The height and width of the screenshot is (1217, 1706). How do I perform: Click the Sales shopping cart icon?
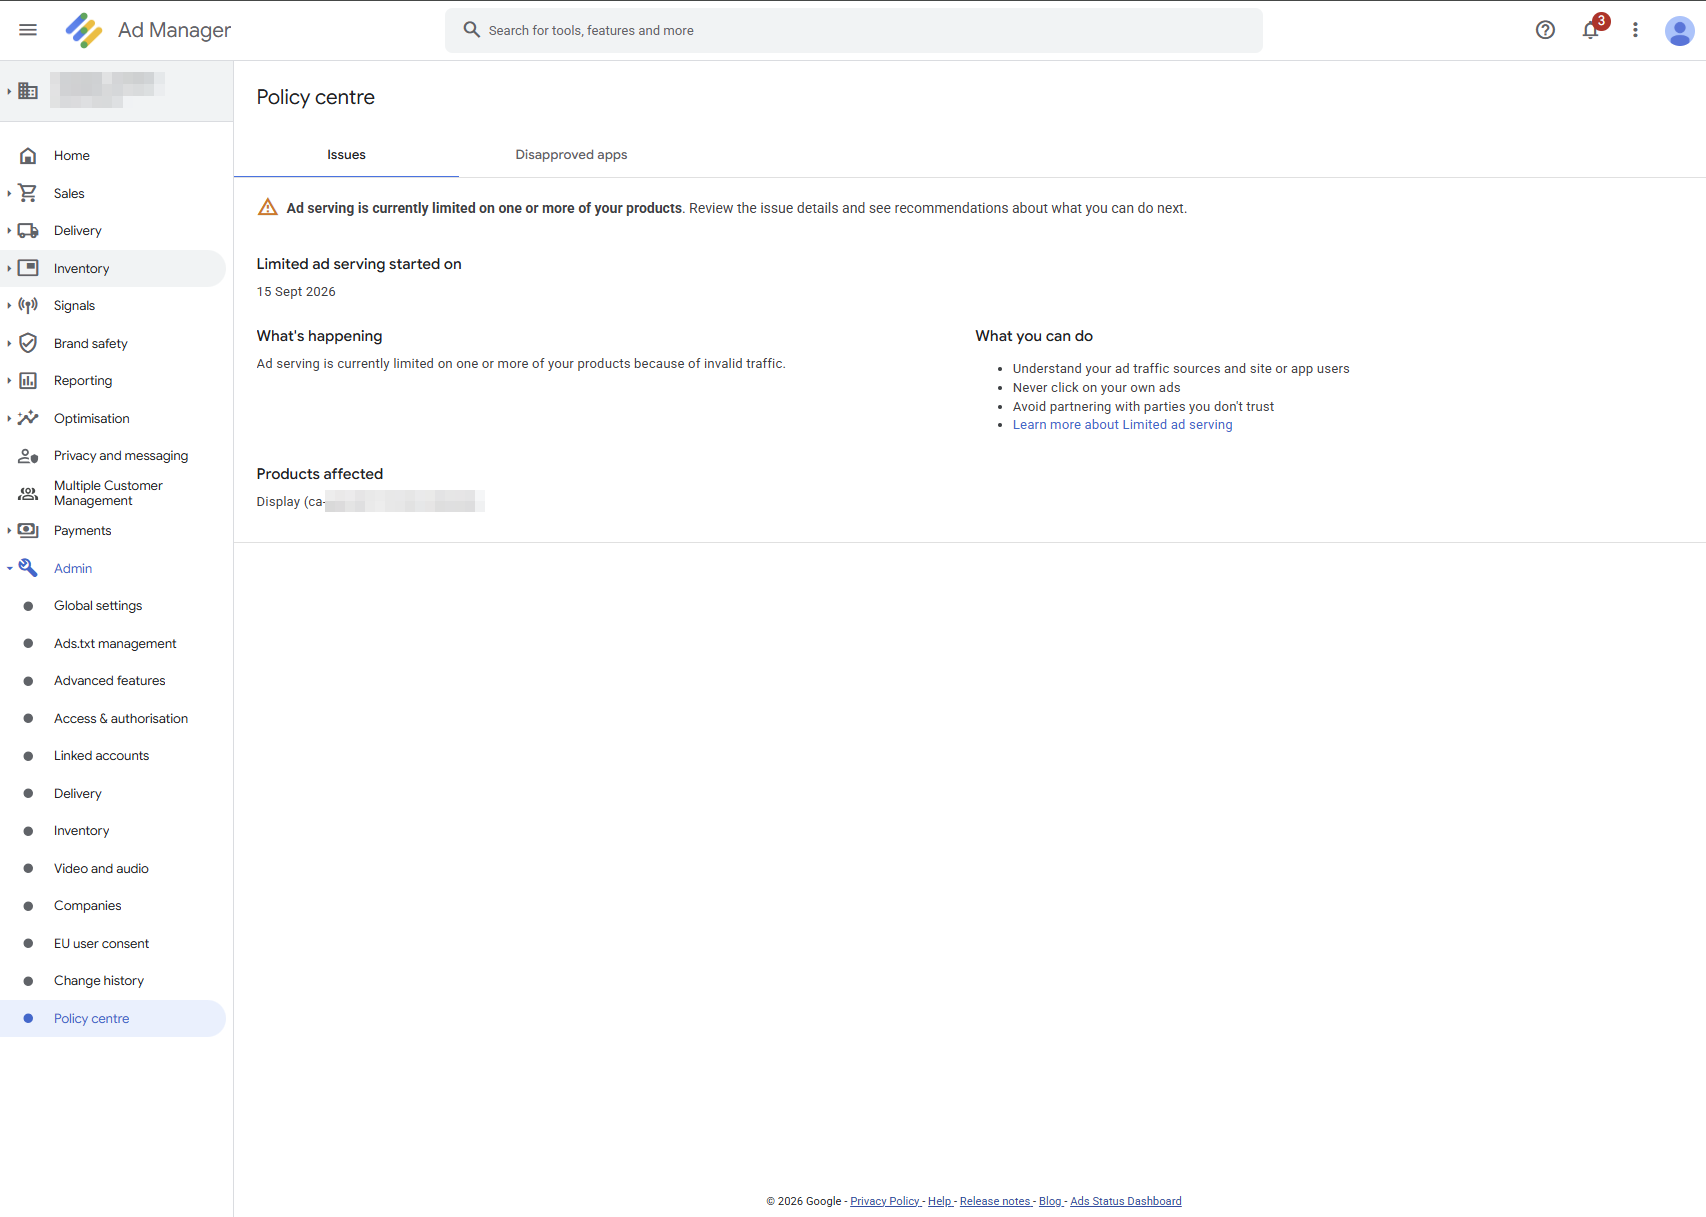tap(28, 193)
